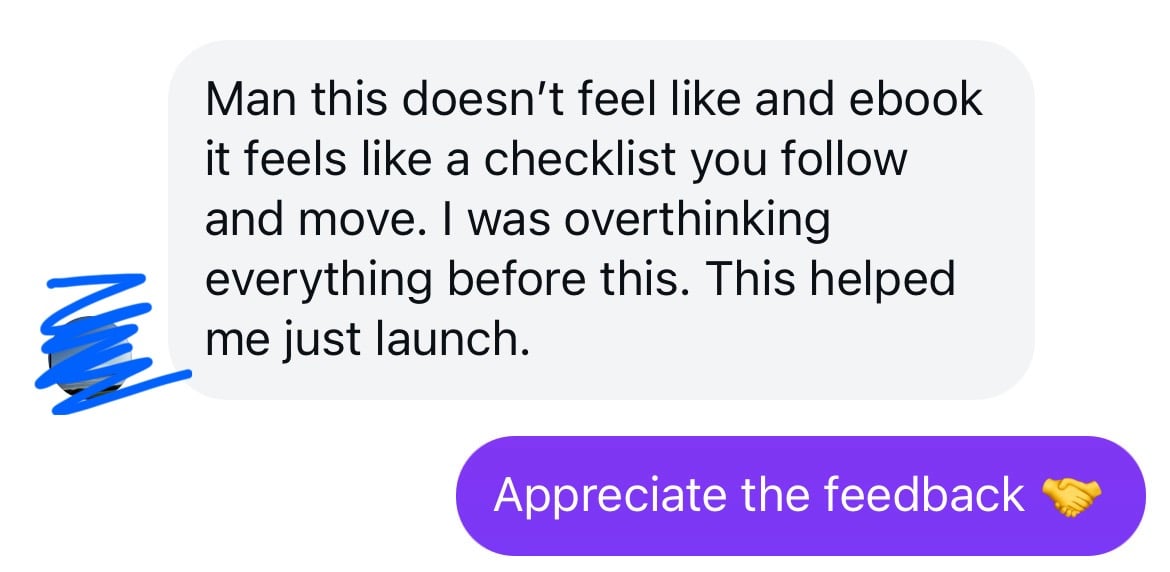Click the word 'ebook' in the message
Screen dimensions: 1170x572
click(x=916, y=100)
